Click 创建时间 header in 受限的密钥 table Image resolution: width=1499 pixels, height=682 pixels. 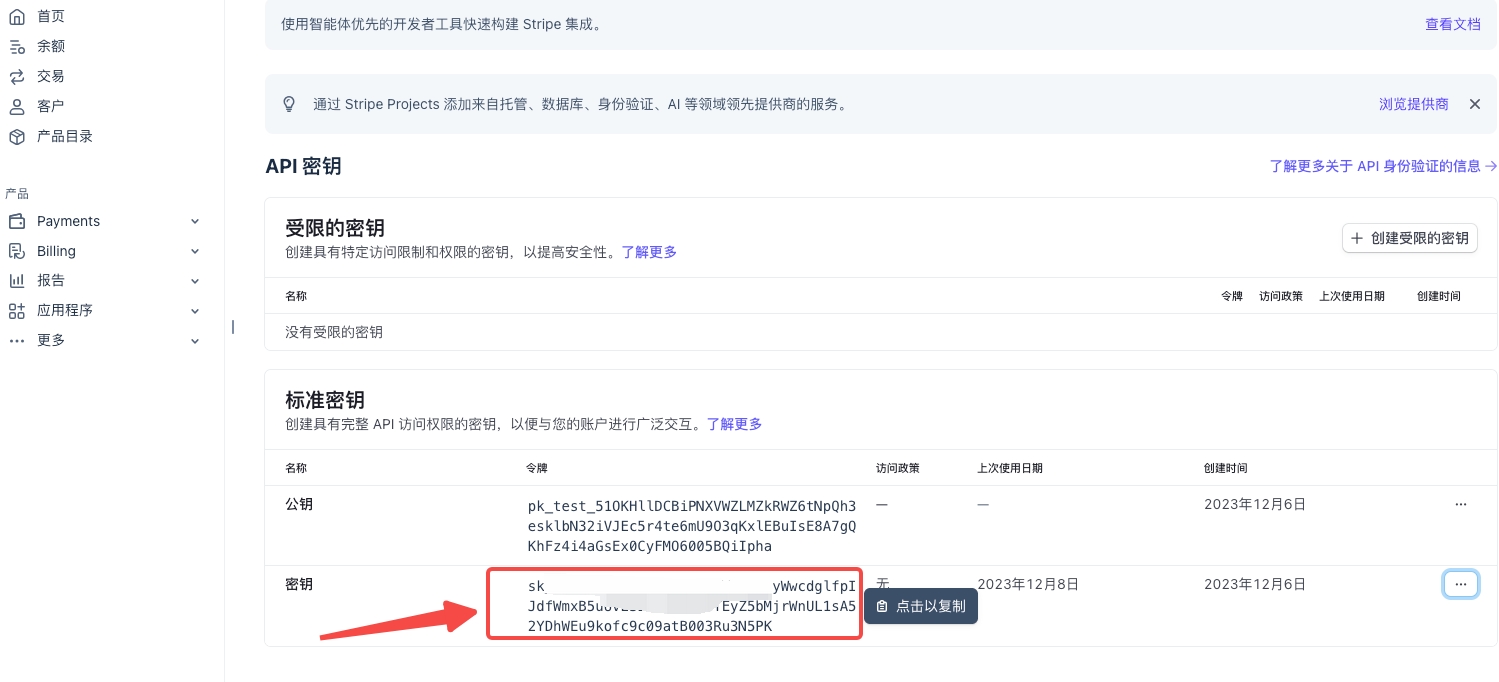1439,296
